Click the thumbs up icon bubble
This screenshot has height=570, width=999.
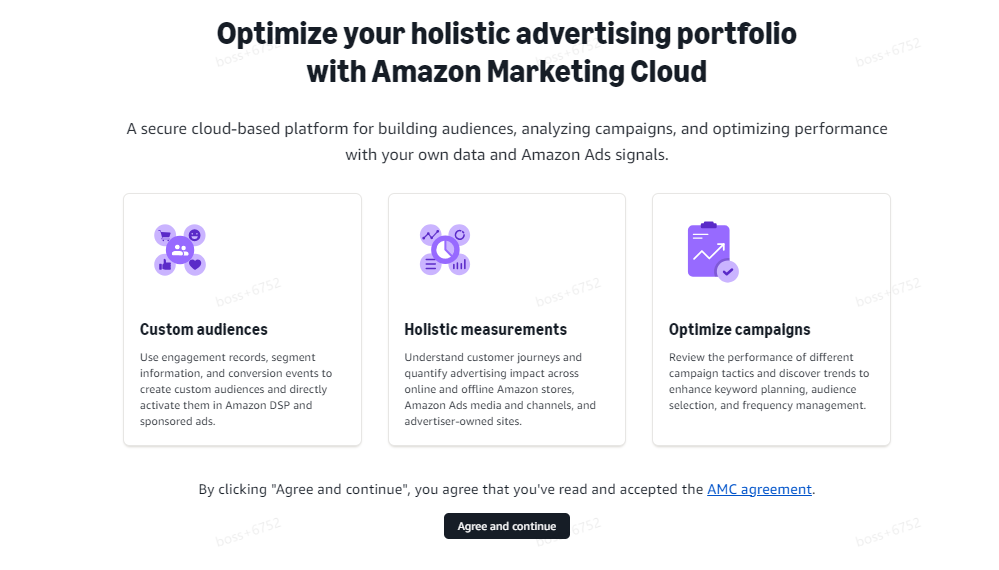click(164, 265)
